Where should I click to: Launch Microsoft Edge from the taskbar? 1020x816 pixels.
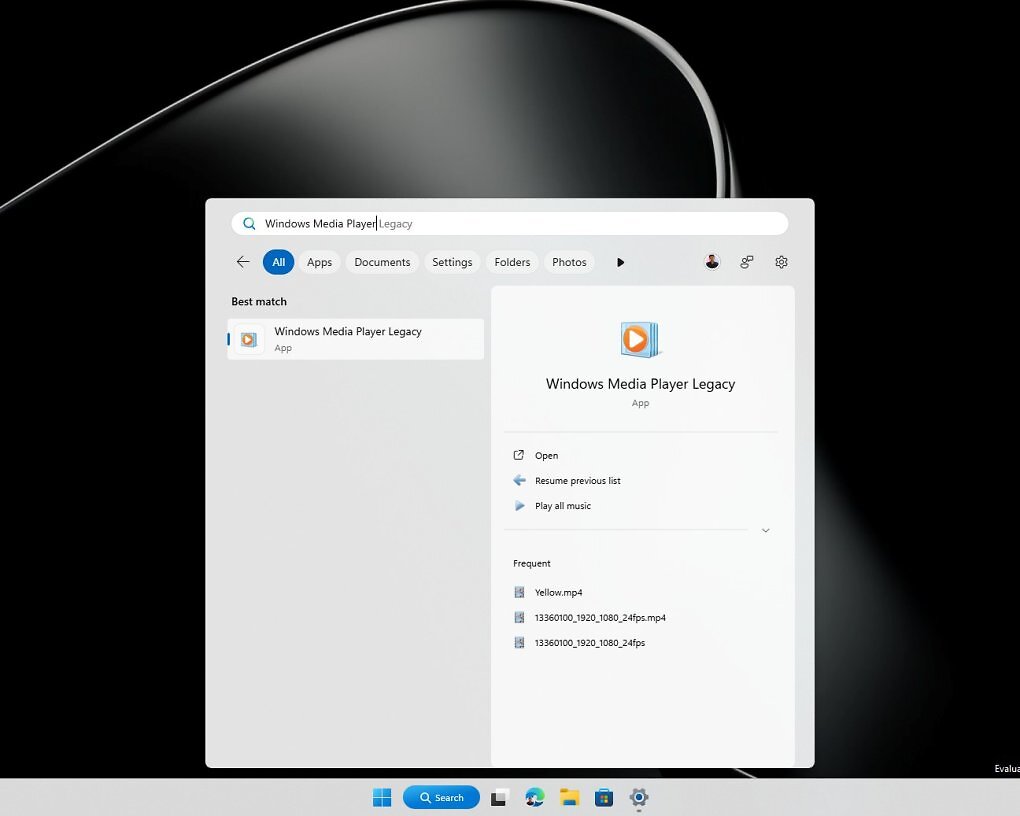(535, 797)
